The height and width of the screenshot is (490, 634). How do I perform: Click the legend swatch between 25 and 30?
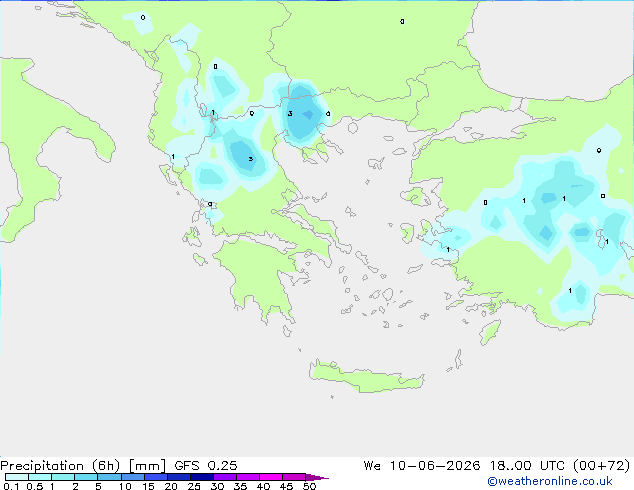click(202, 477)
